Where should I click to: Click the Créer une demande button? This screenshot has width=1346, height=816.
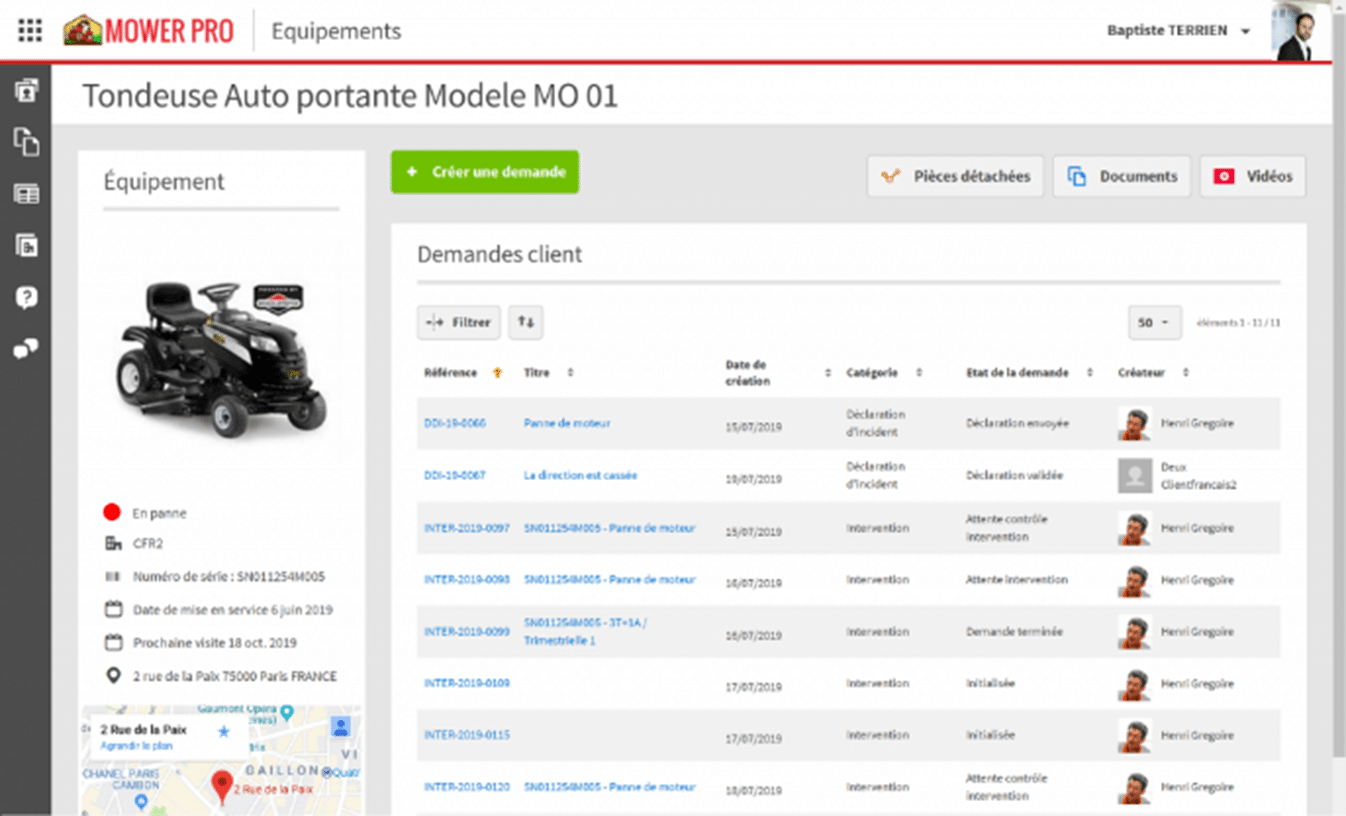pyautogui.click(x=485, y=172)
